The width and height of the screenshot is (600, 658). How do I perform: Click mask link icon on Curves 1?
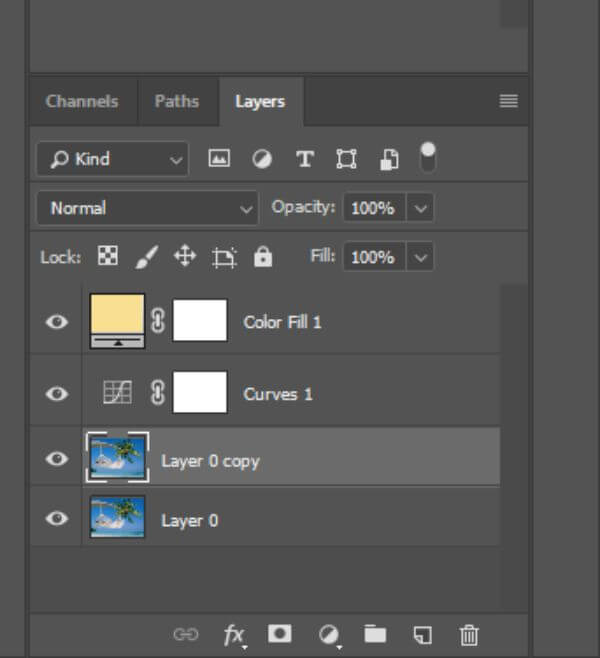click(x=158, y=393)
